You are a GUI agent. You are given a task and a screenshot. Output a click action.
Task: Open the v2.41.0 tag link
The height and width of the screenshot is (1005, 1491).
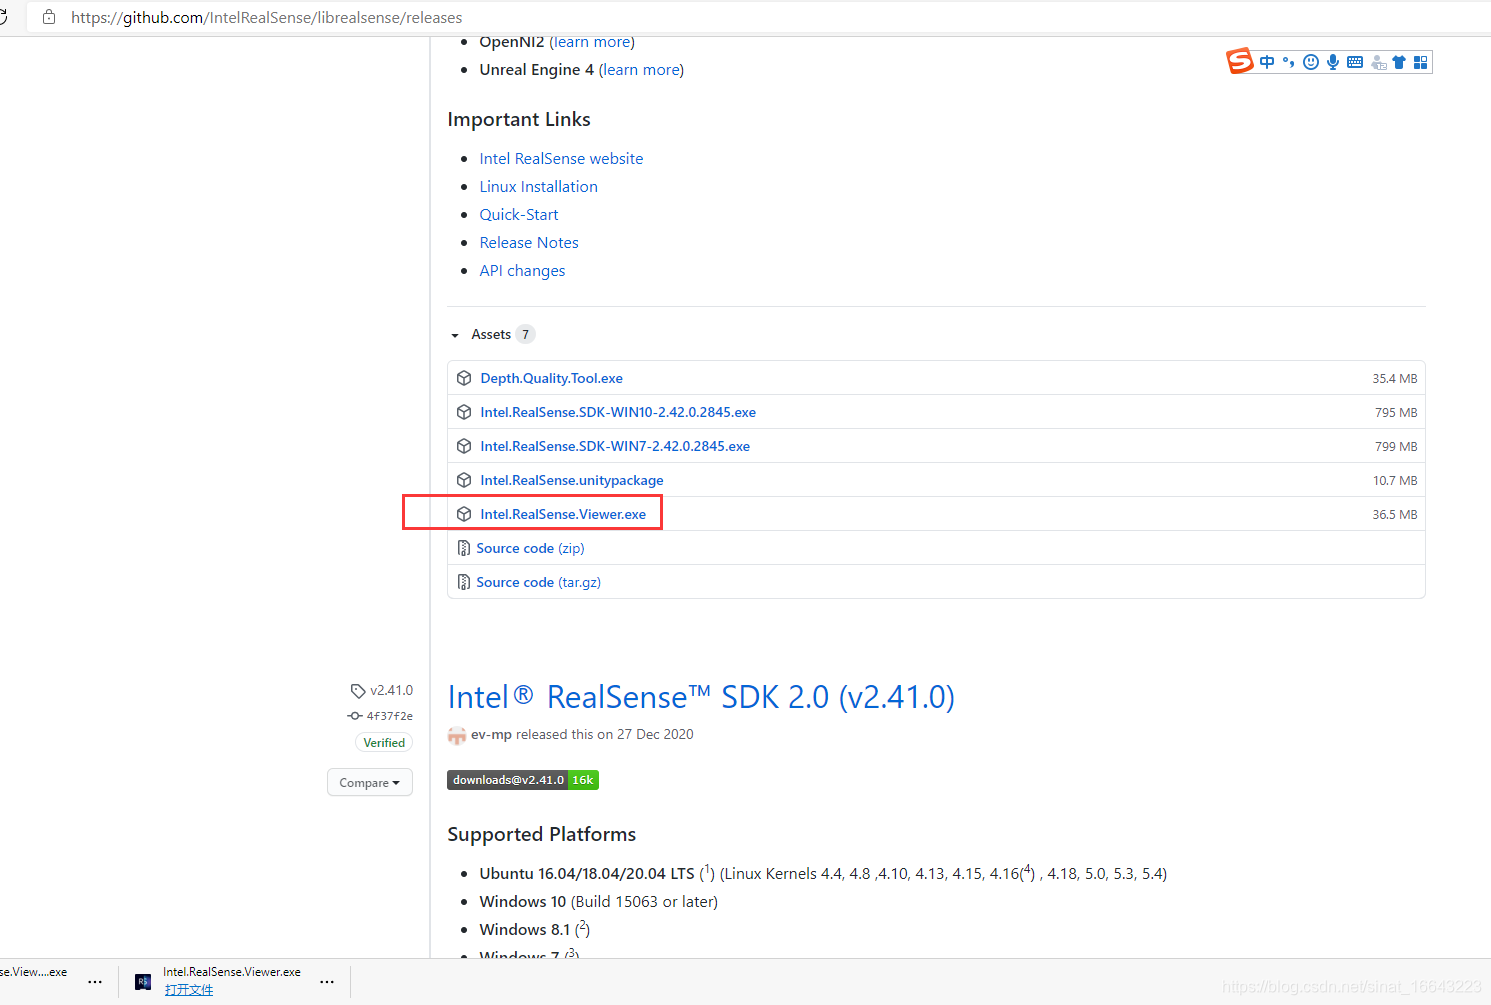(391, 690)
